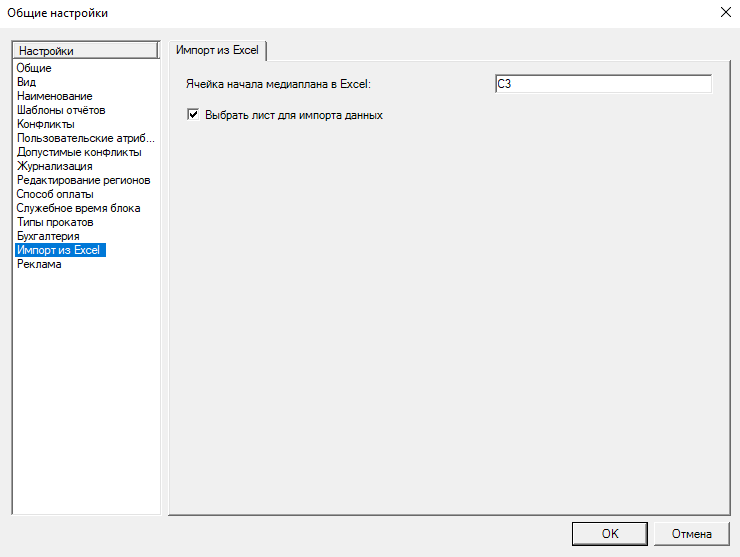Open the 'Журнализация' settings section
740x557 pixels.
pos(54,166)
